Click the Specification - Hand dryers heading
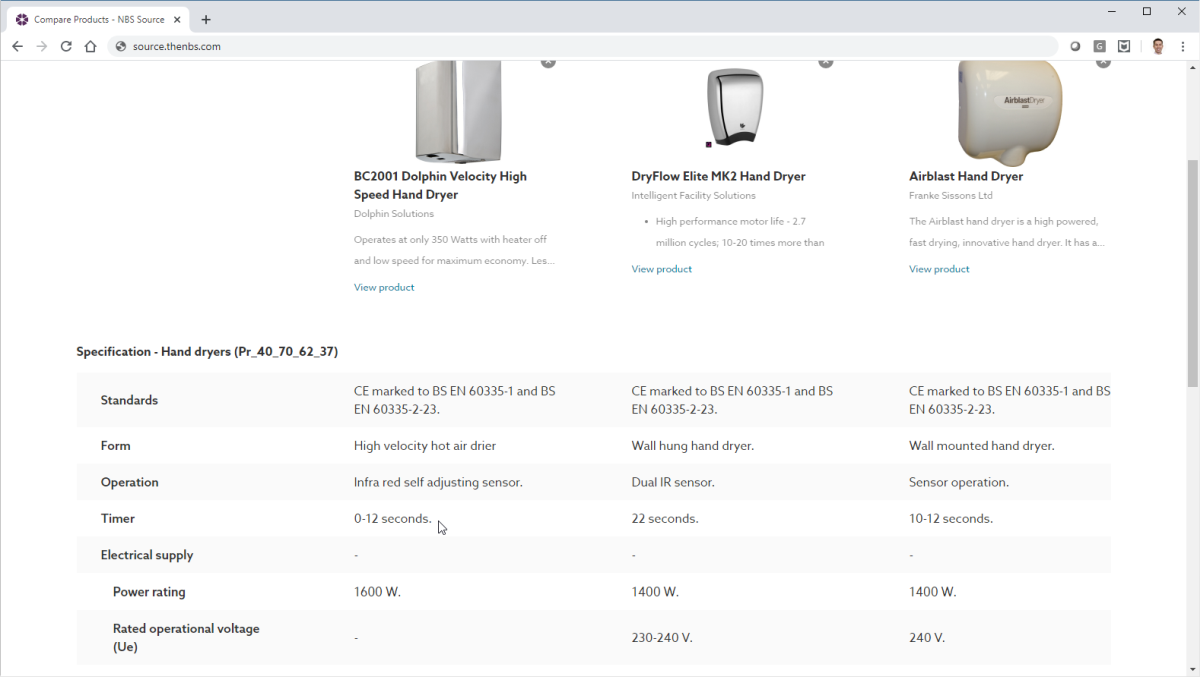This screenshot has height=677, width=1200. 207,352
